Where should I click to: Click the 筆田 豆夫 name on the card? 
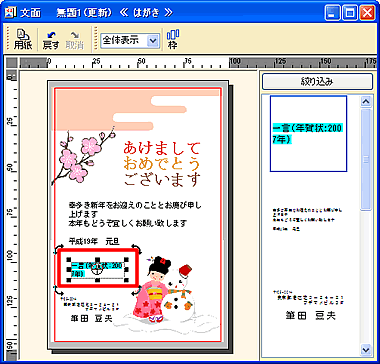coord(92,319)
